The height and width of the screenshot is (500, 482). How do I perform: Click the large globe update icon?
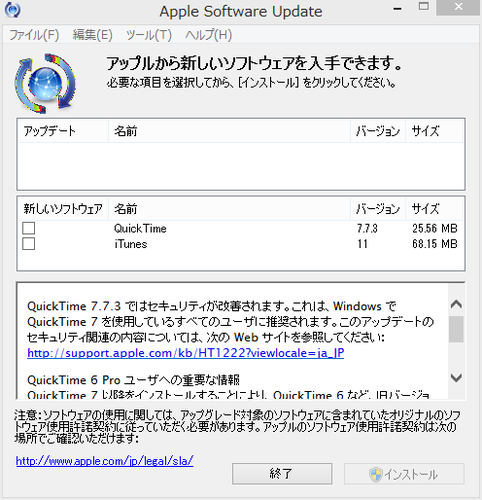tap(45, 83)
